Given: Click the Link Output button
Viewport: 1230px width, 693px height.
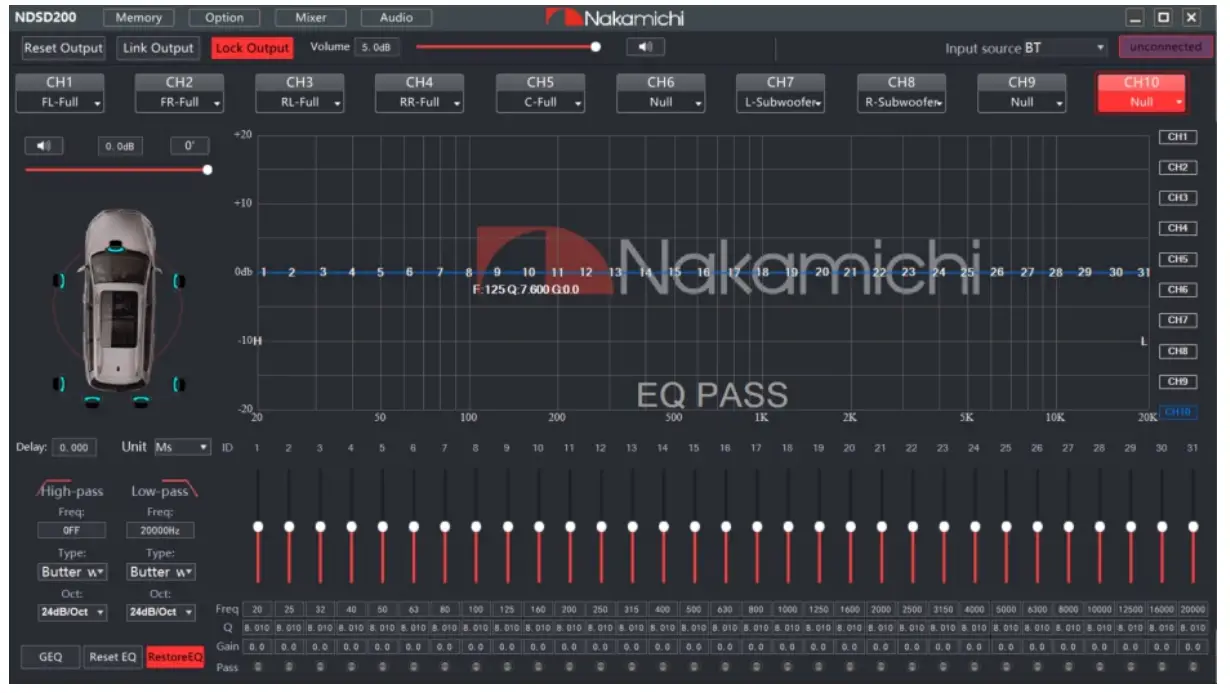Looking at the screenshot, I should tap(158, 48).
